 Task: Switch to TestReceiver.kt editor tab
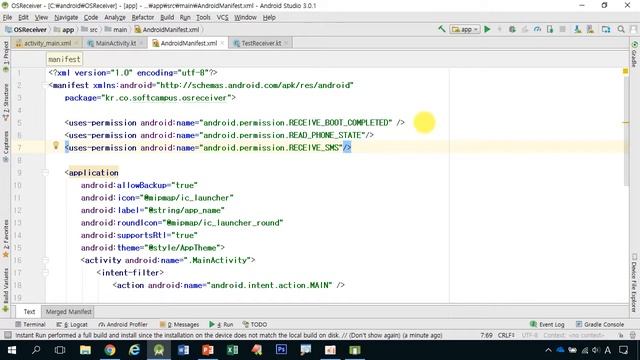261,43
